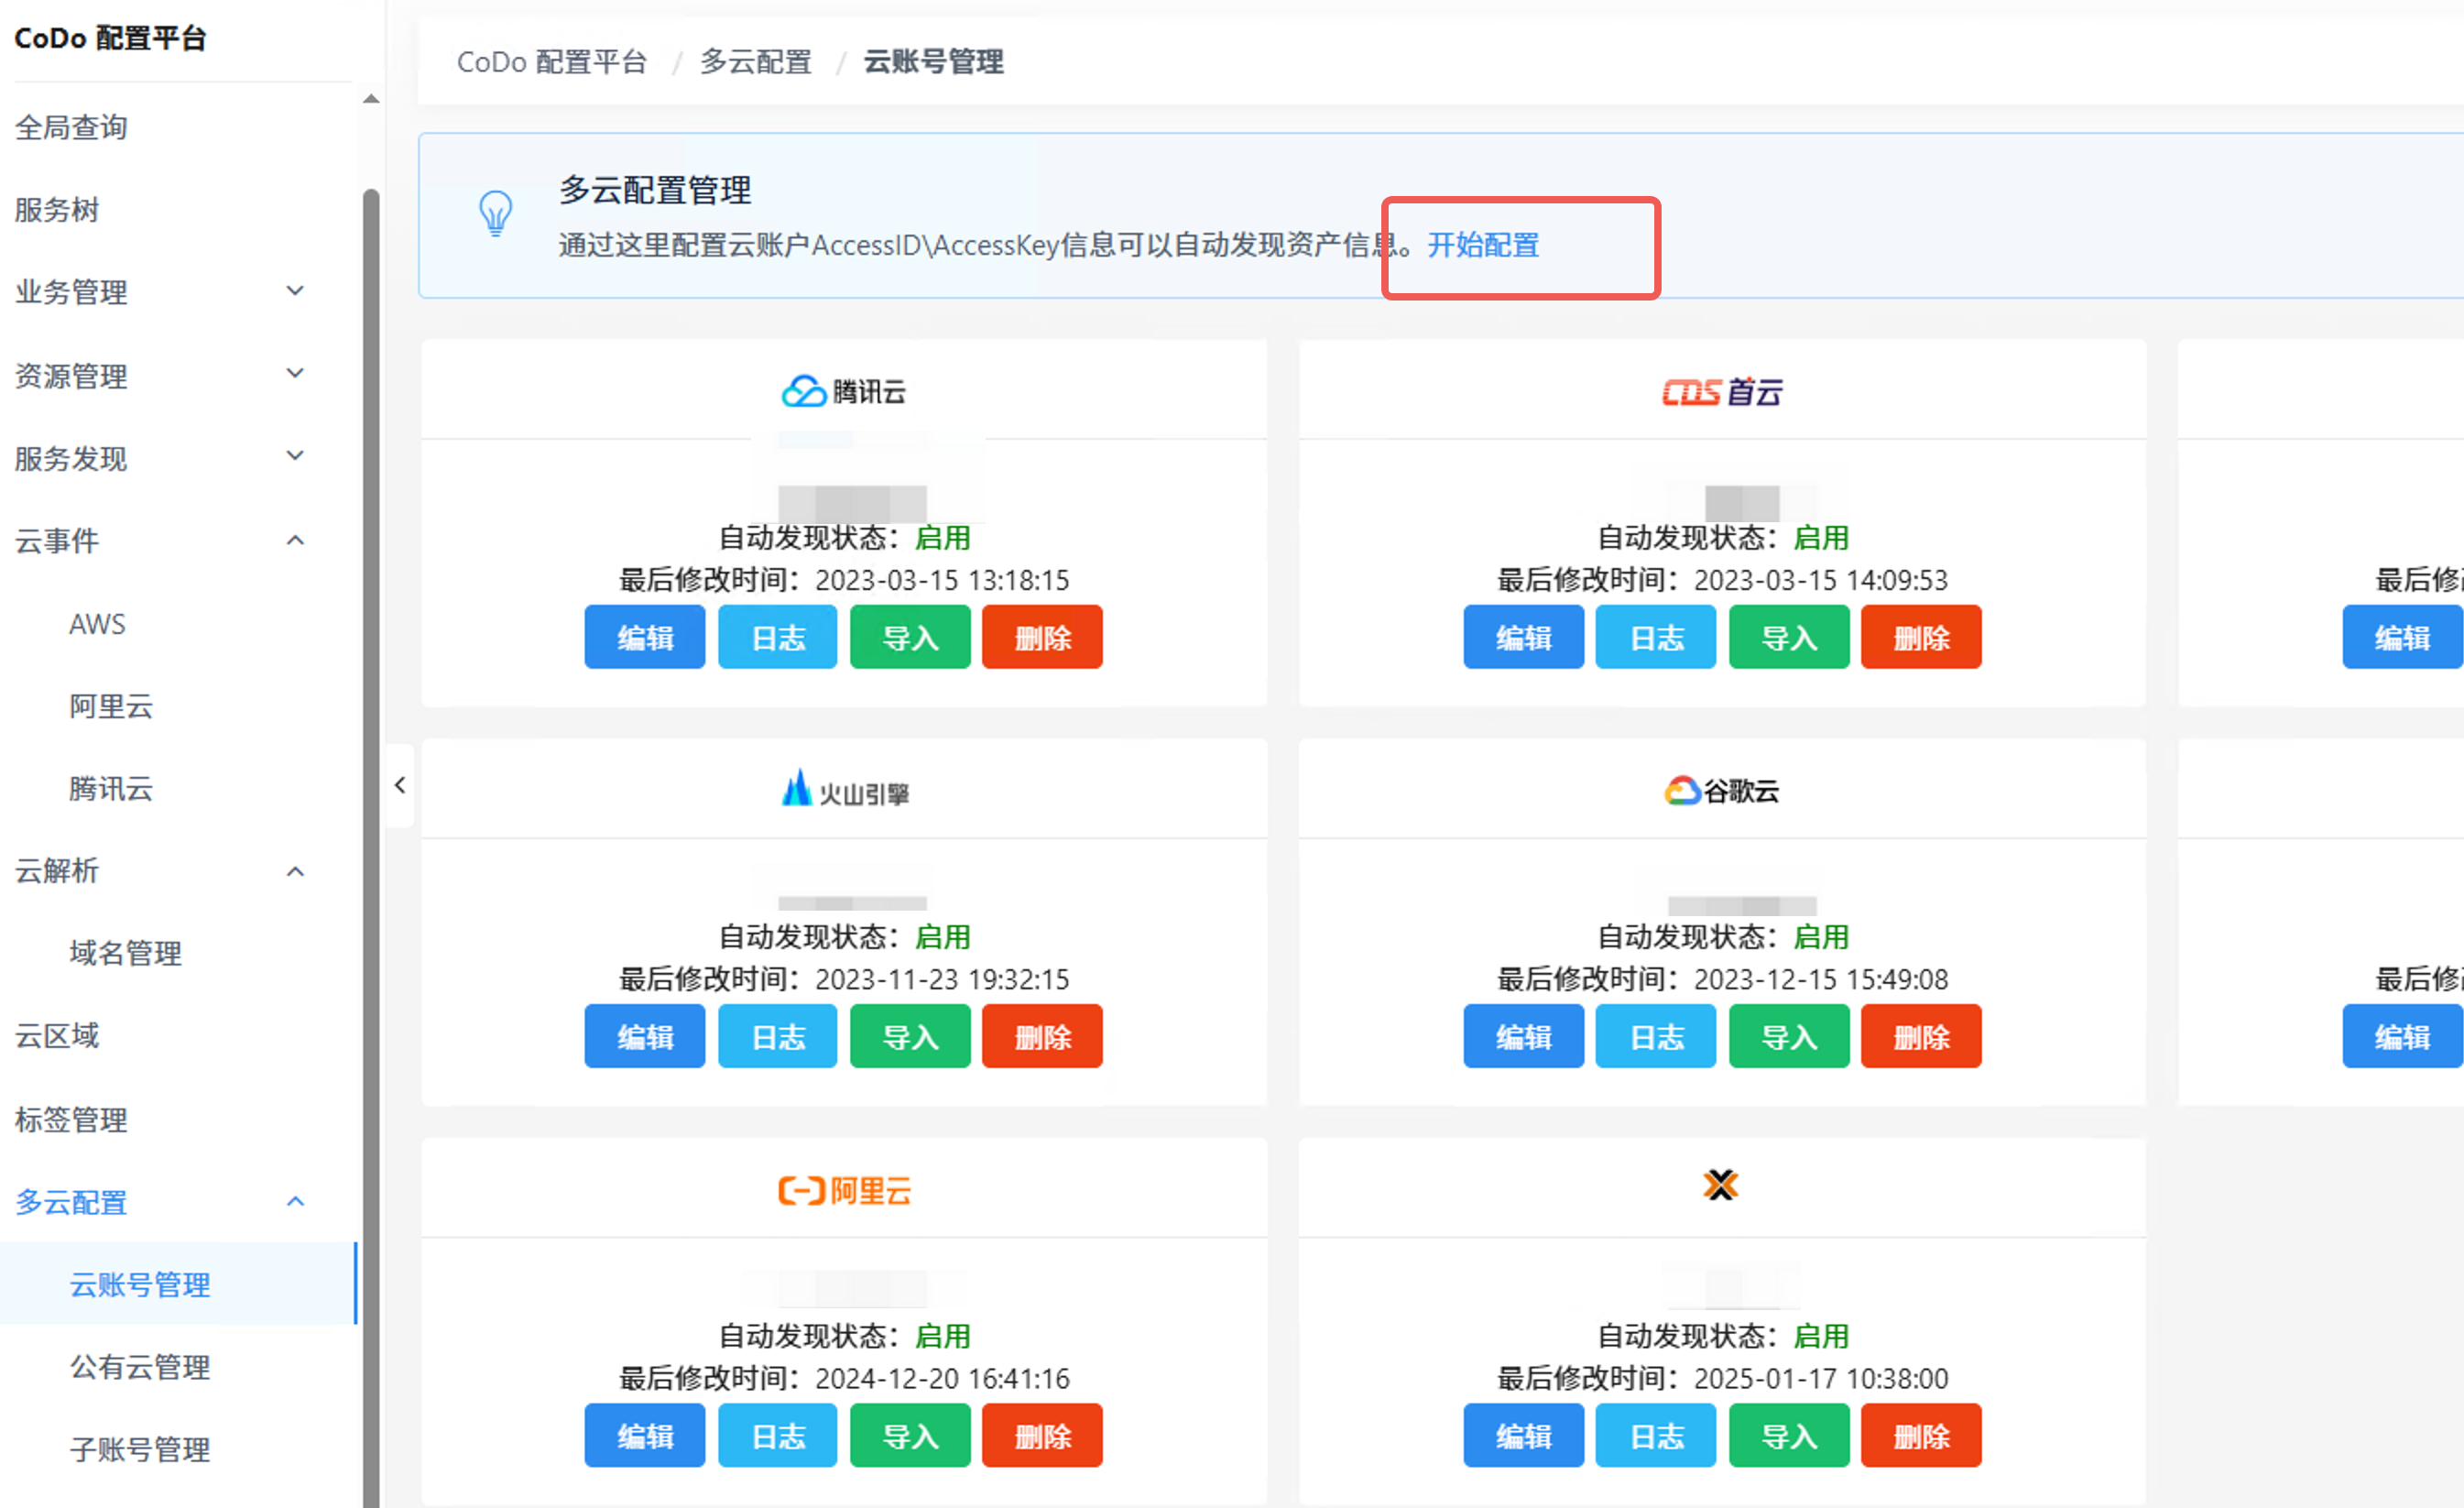View logs for the 火山引擎 account
This screenshot has height=1508, width=2464.
pyautogui.click(x=778, y=1036)
